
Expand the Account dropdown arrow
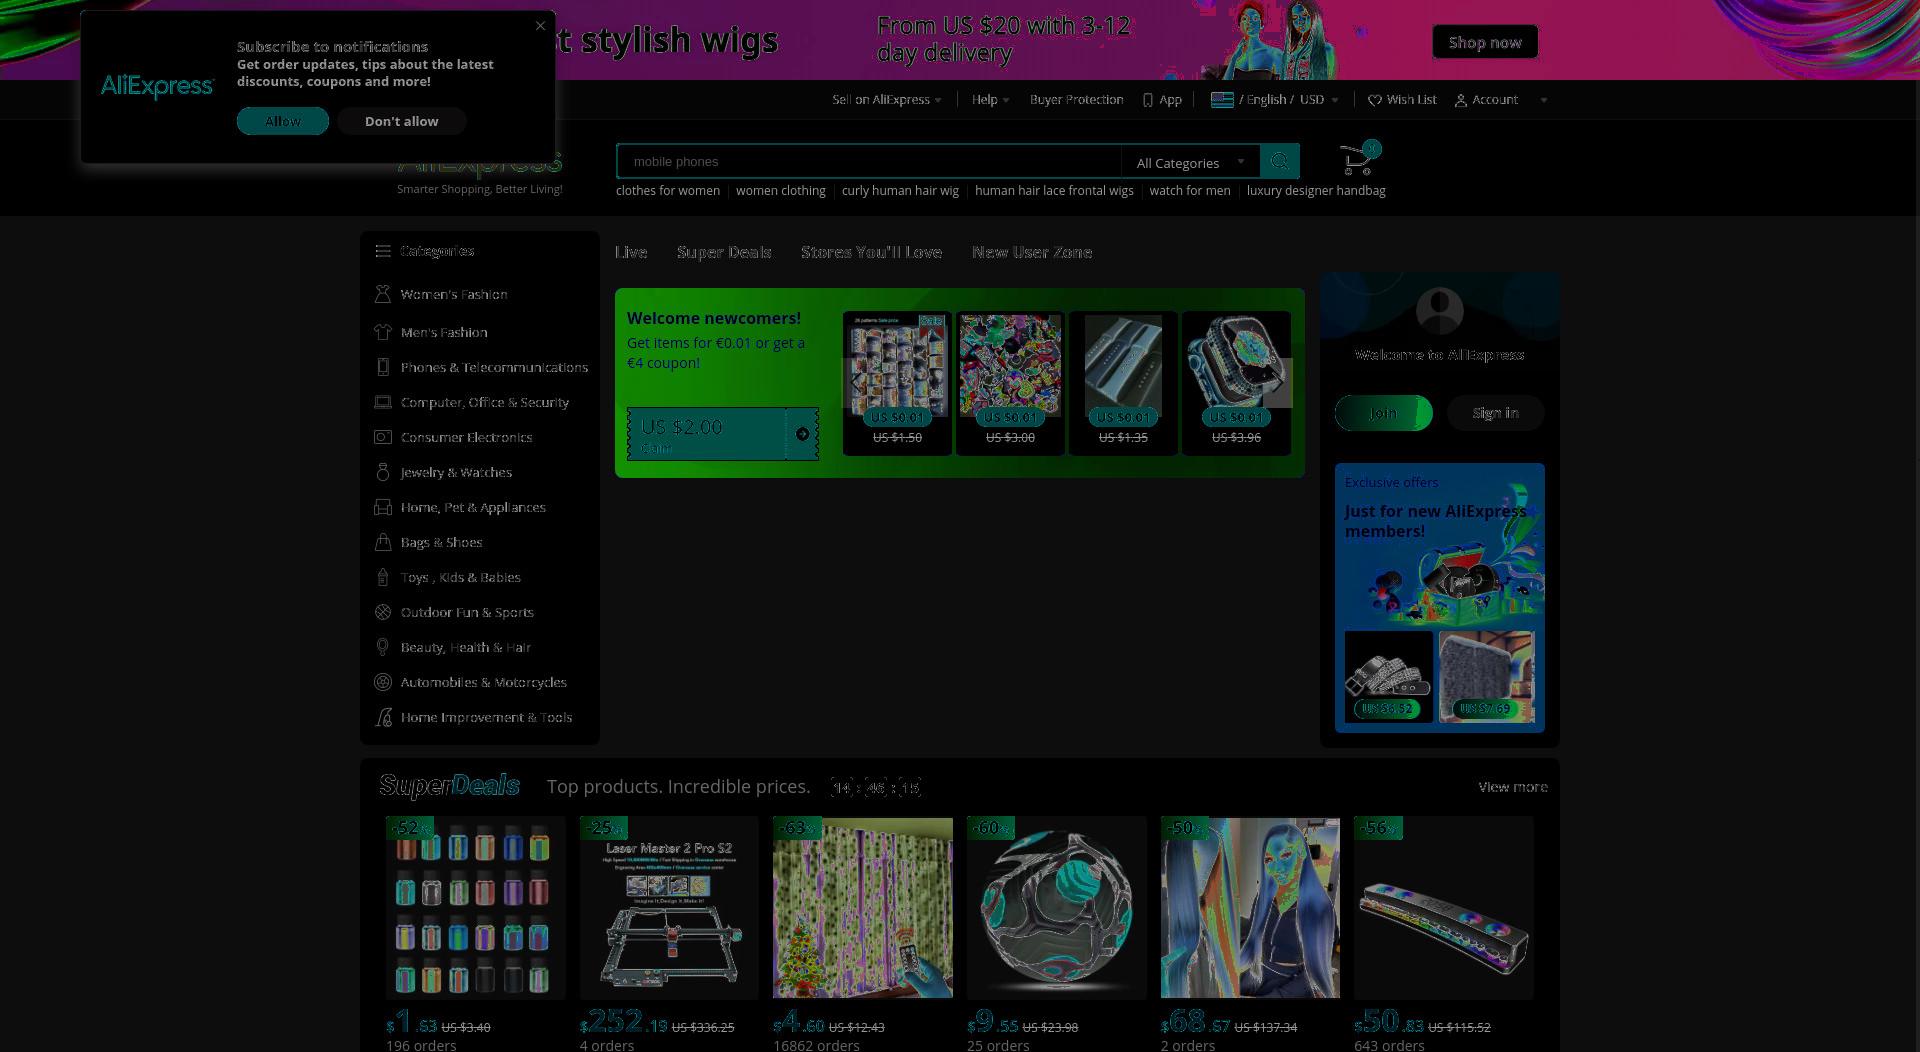[1544, 100]
